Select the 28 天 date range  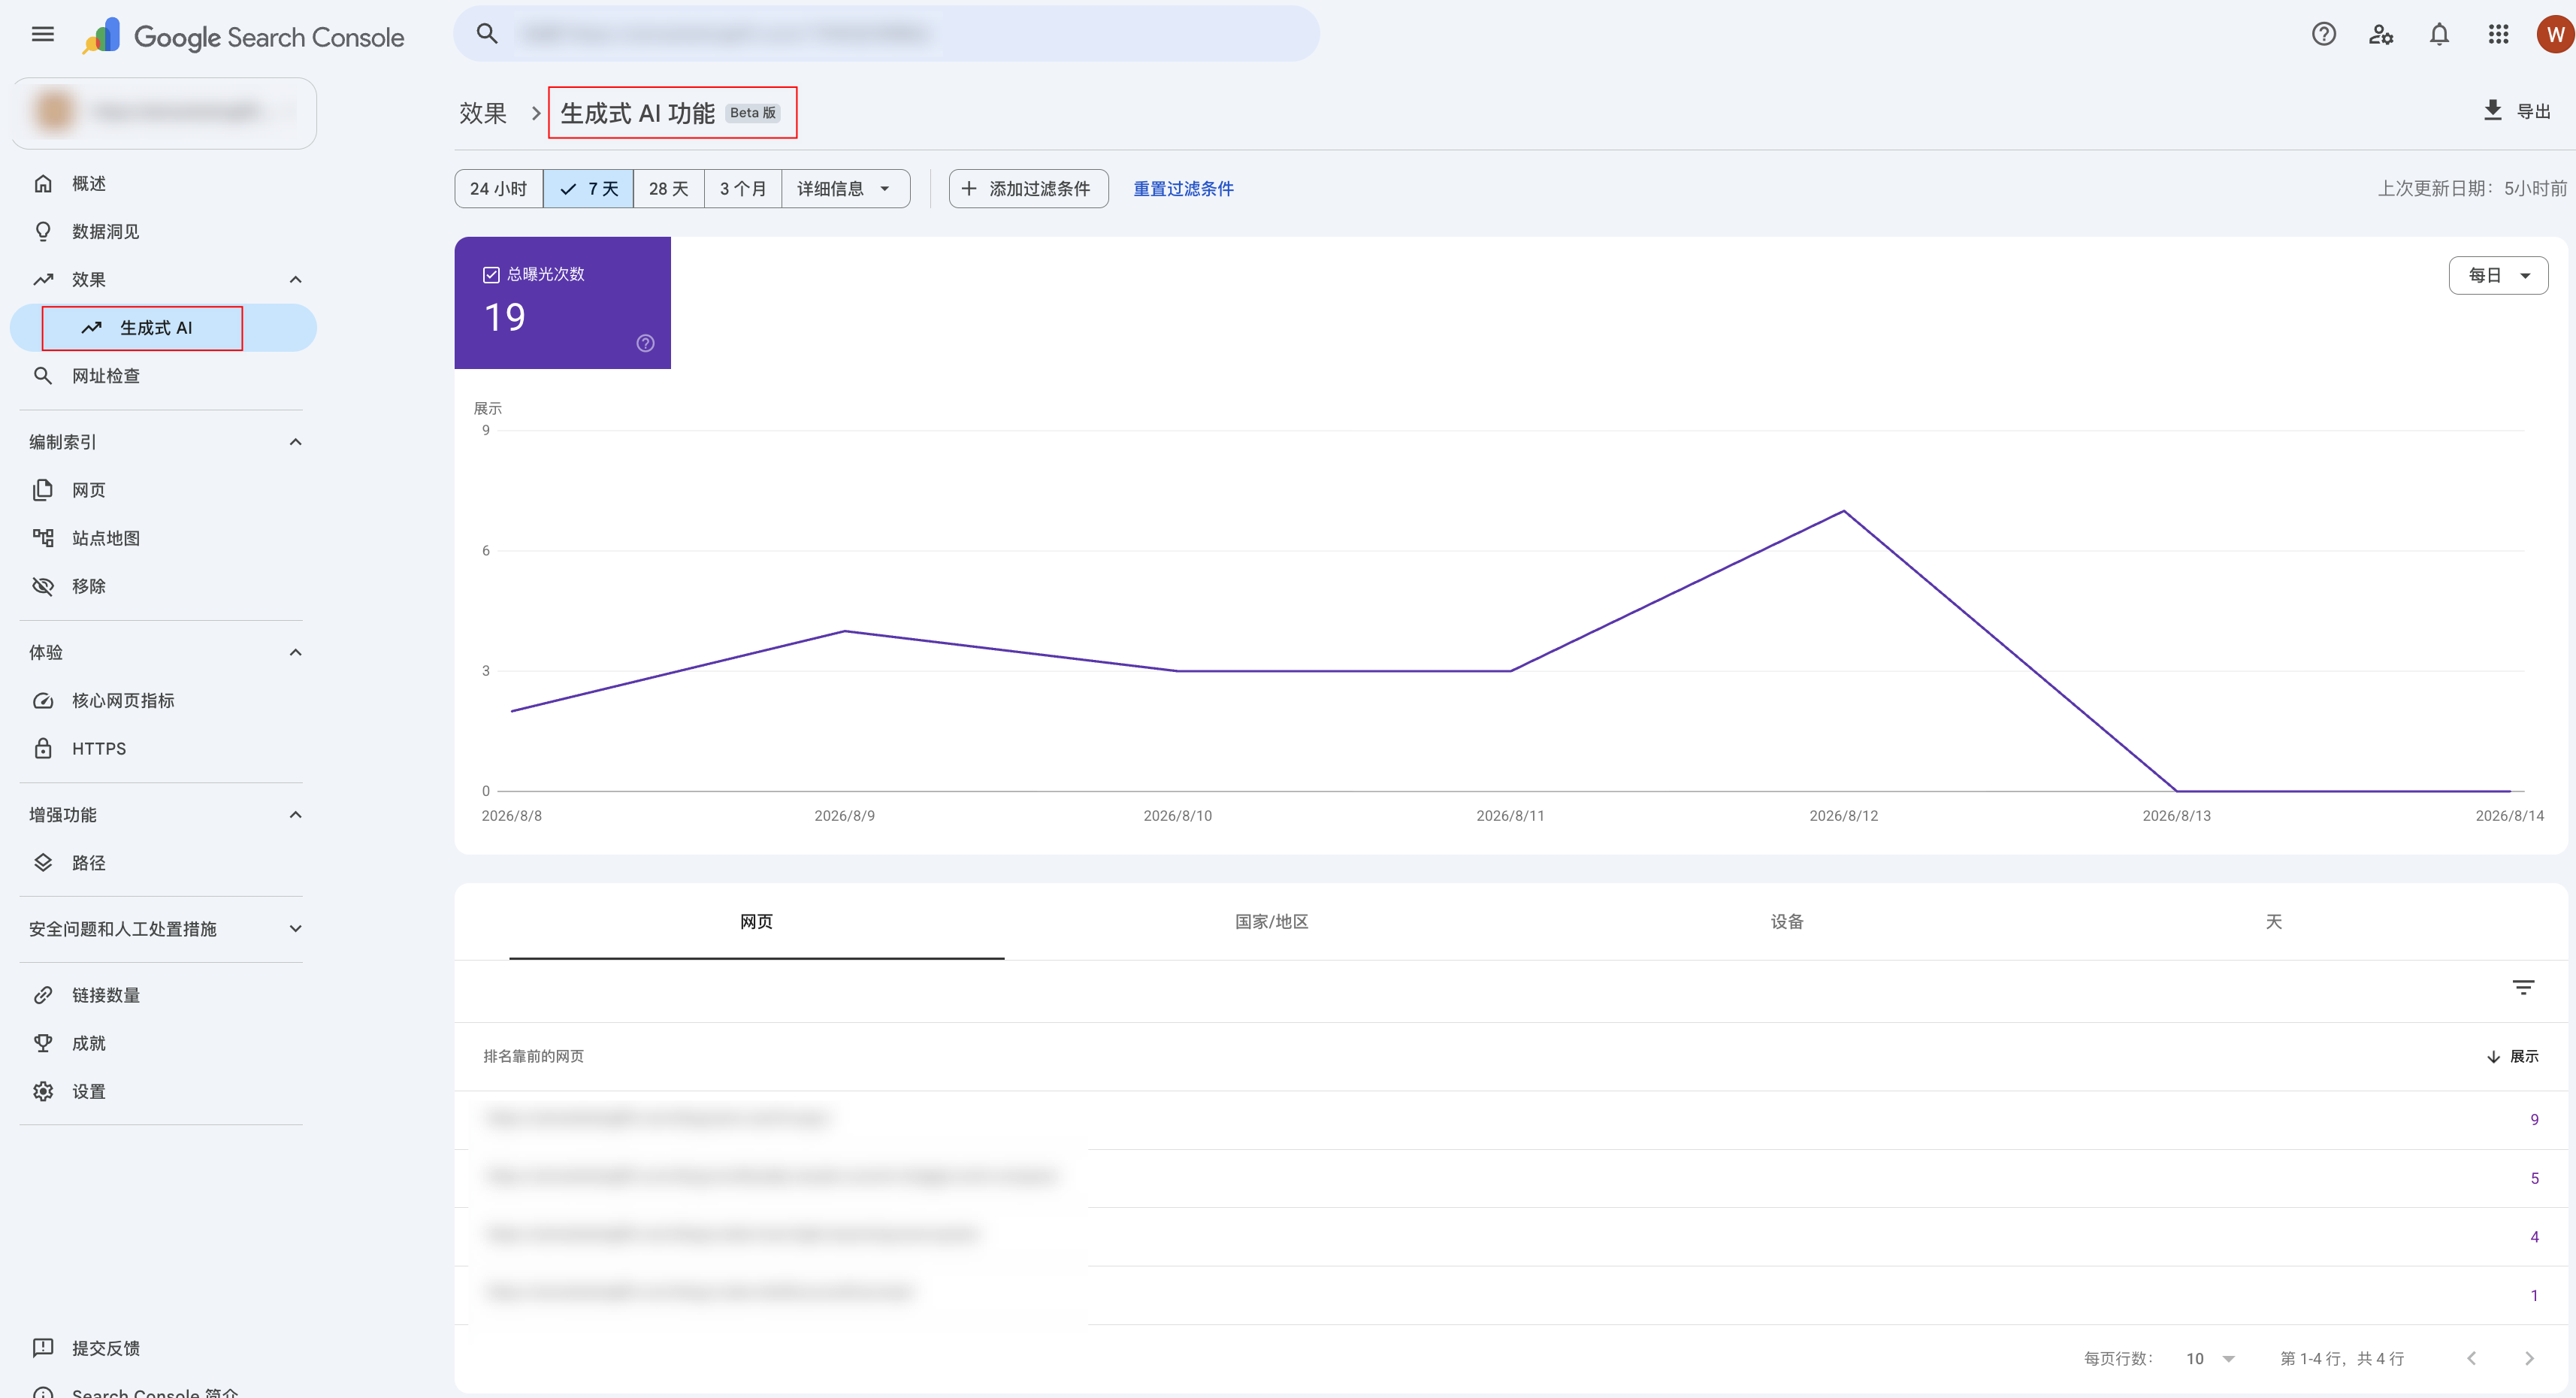pos(669,189)
